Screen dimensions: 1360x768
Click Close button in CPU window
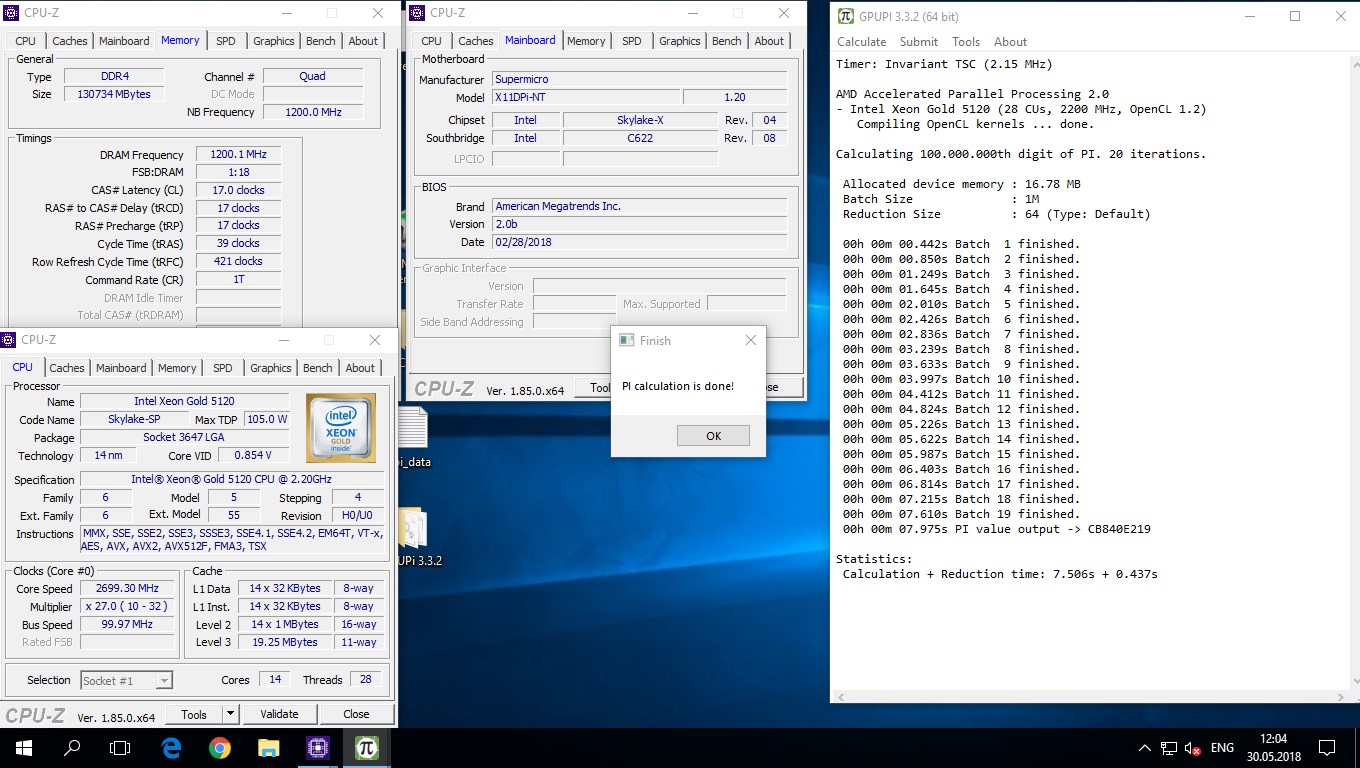click(x=356, y=714)
